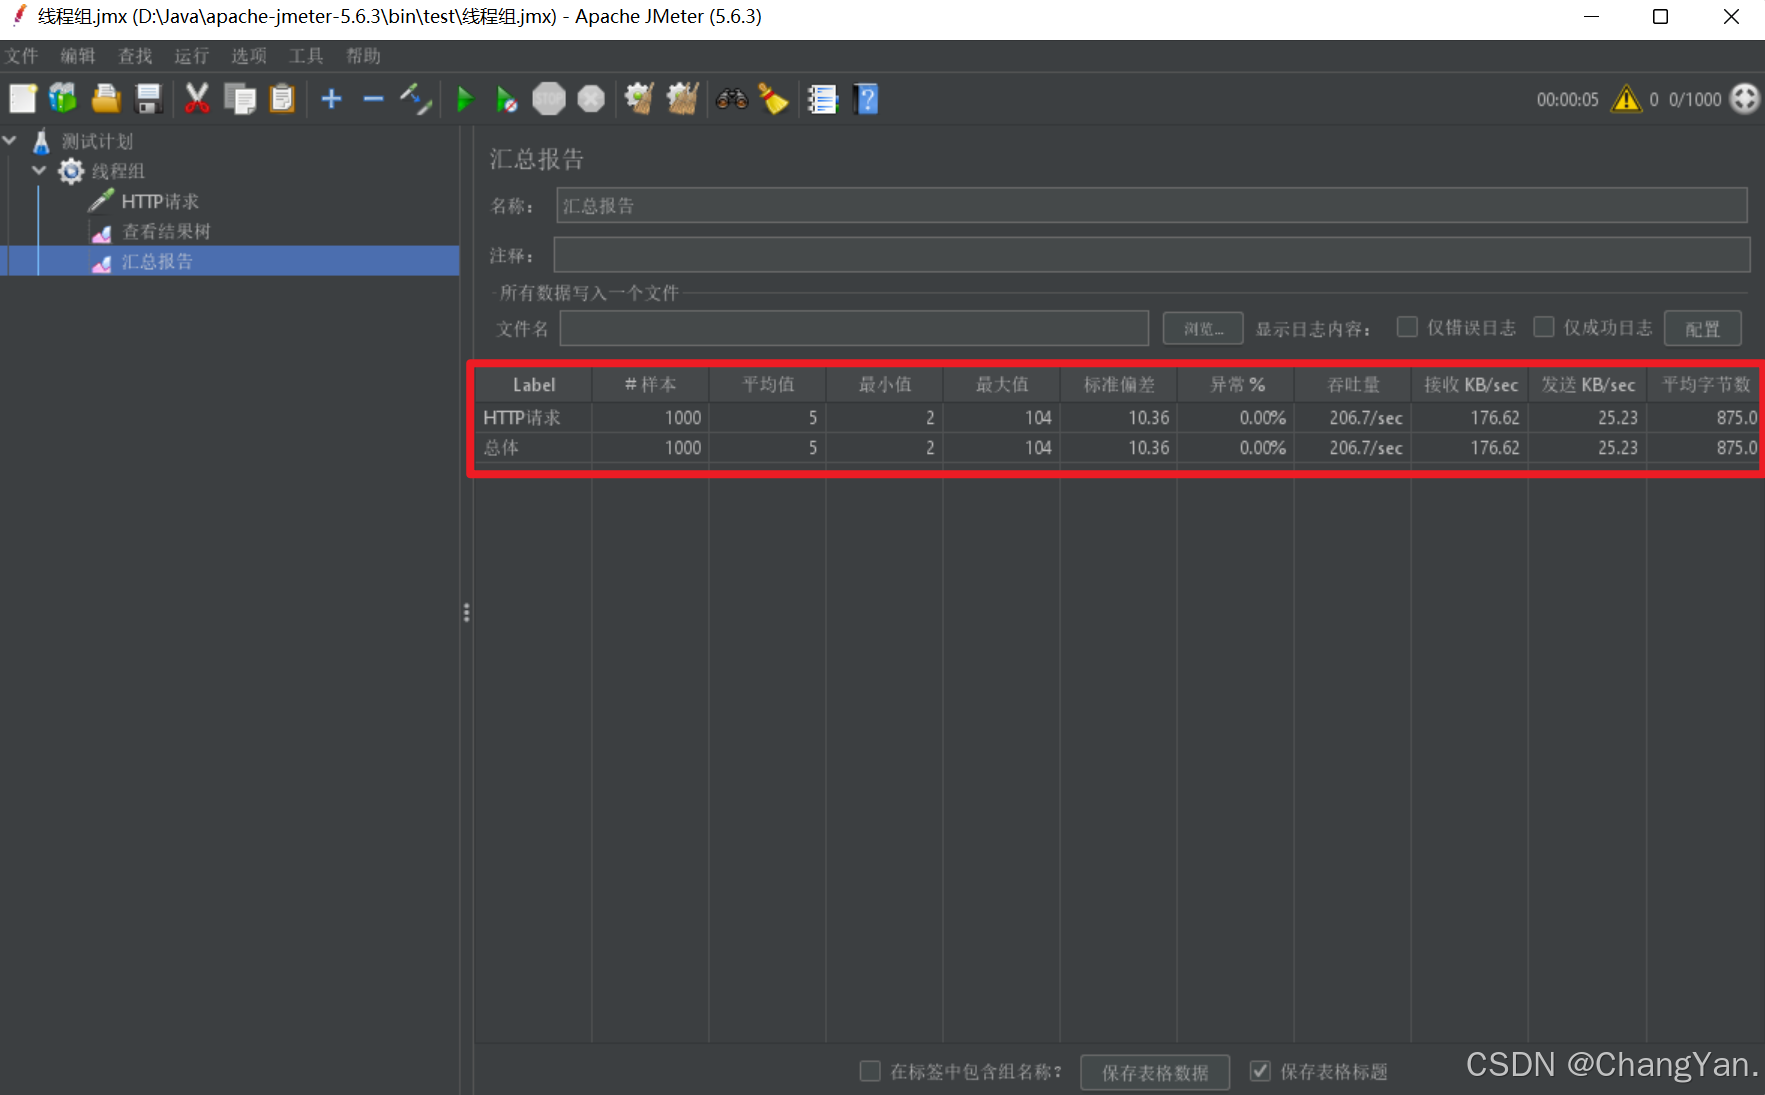Open the 文件 menu
This screenshot has width=1765, height=1095.
point(21,55)
